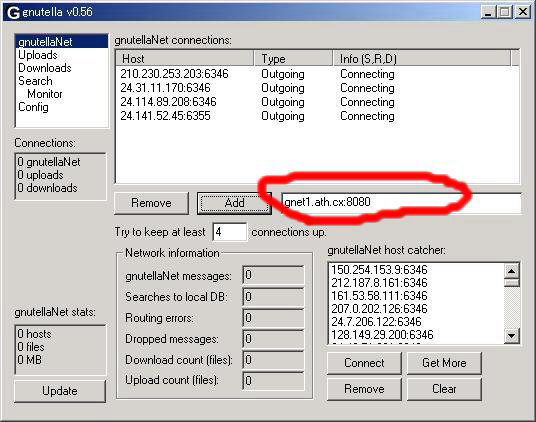Select host 24.7.206.122:6346 in host catcher
Viewport: 536px width, 422px height.
(x=376, y=322)
